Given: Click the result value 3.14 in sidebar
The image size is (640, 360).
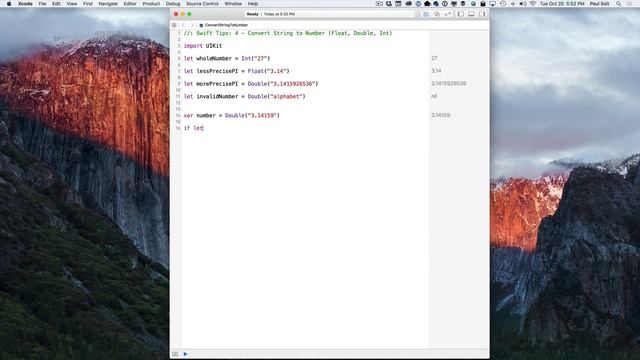Looking at the screenshot, I should click(x=436, y=71).
